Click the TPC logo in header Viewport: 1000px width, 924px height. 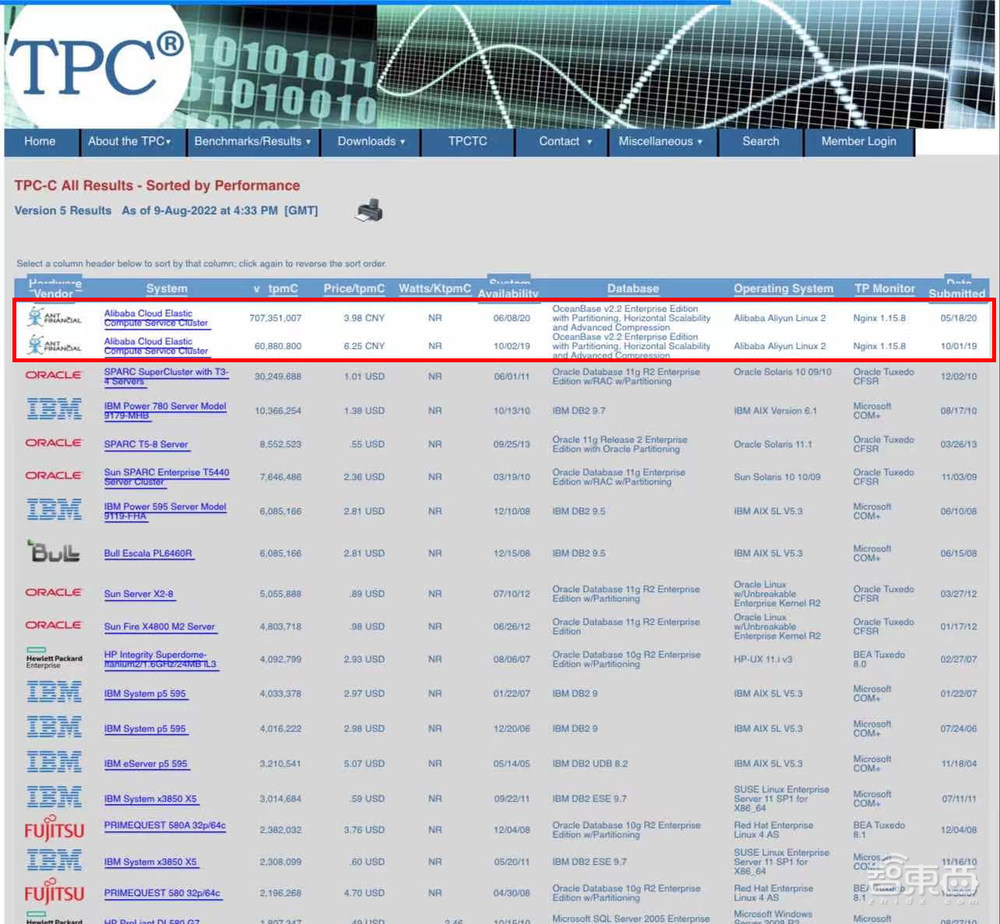(98, 68)
